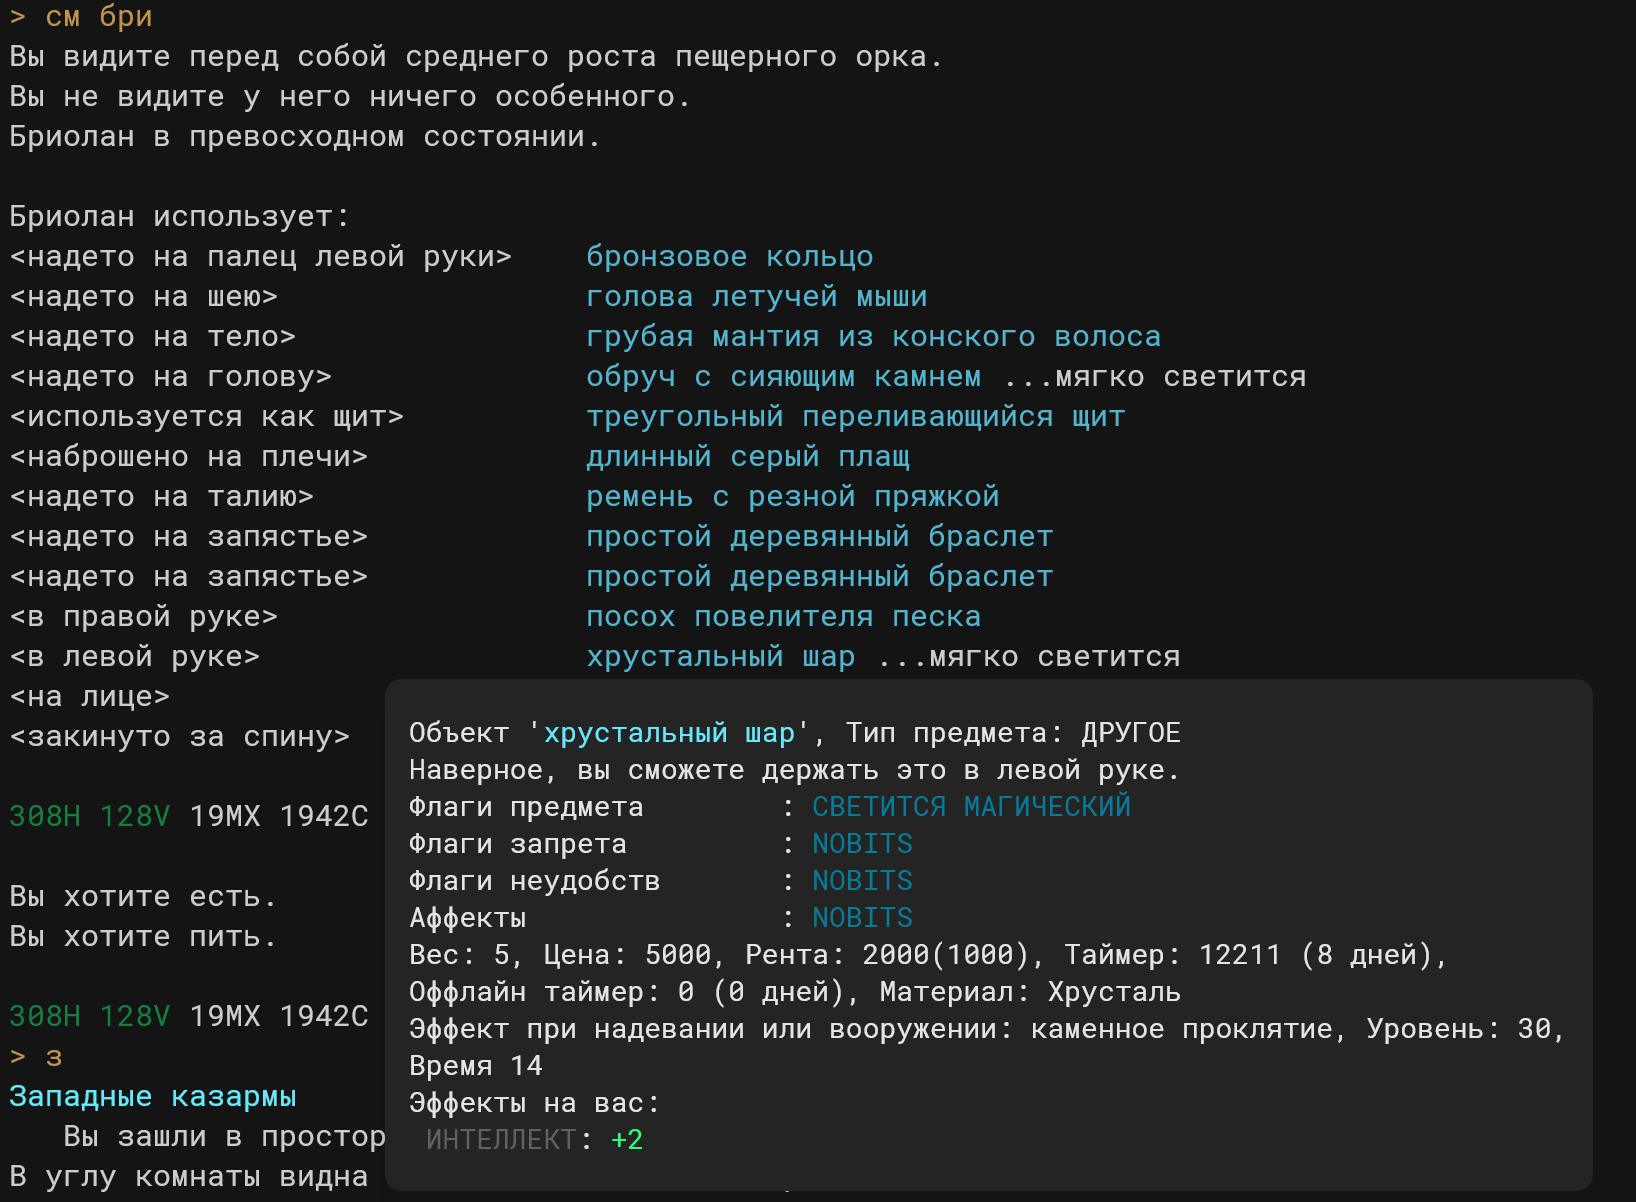The height and width of the screenshot is (1202, 1636).
Task: Inspect the 'треугольный переливающийся щит' link
Action: [855, 417]
